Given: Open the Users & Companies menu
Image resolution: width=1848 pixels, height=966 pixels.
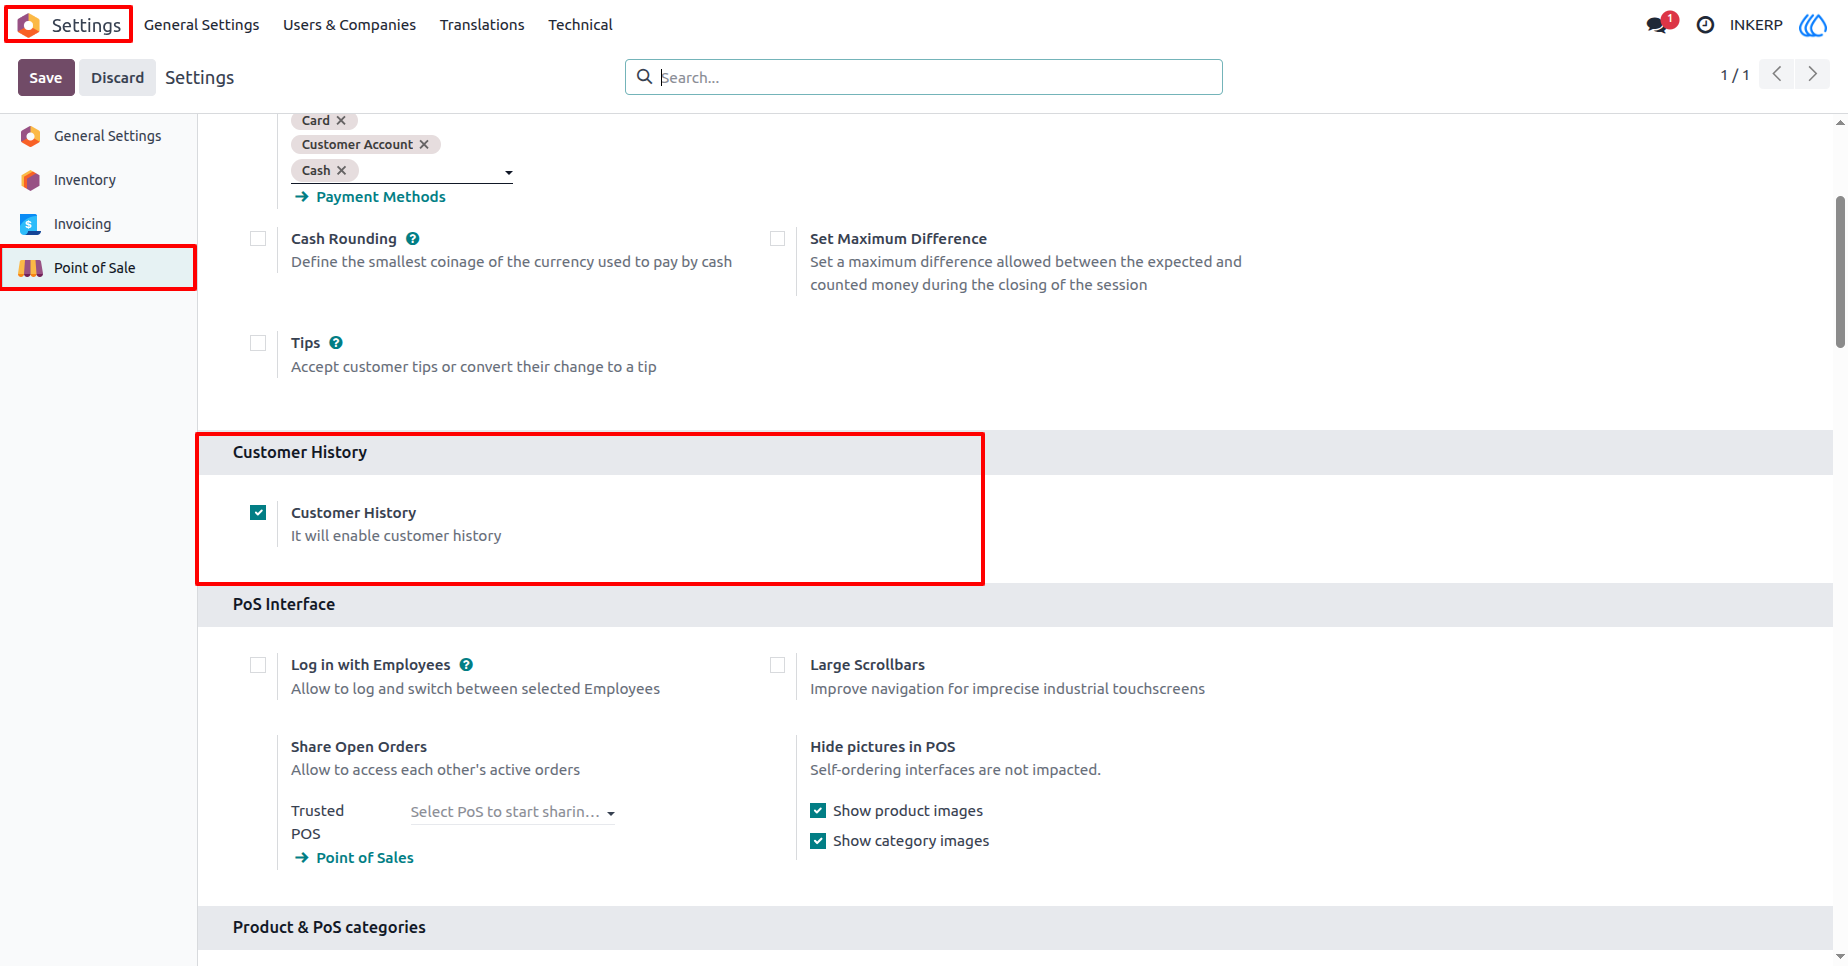Looking at the screenshot, I should pos(349,25).
